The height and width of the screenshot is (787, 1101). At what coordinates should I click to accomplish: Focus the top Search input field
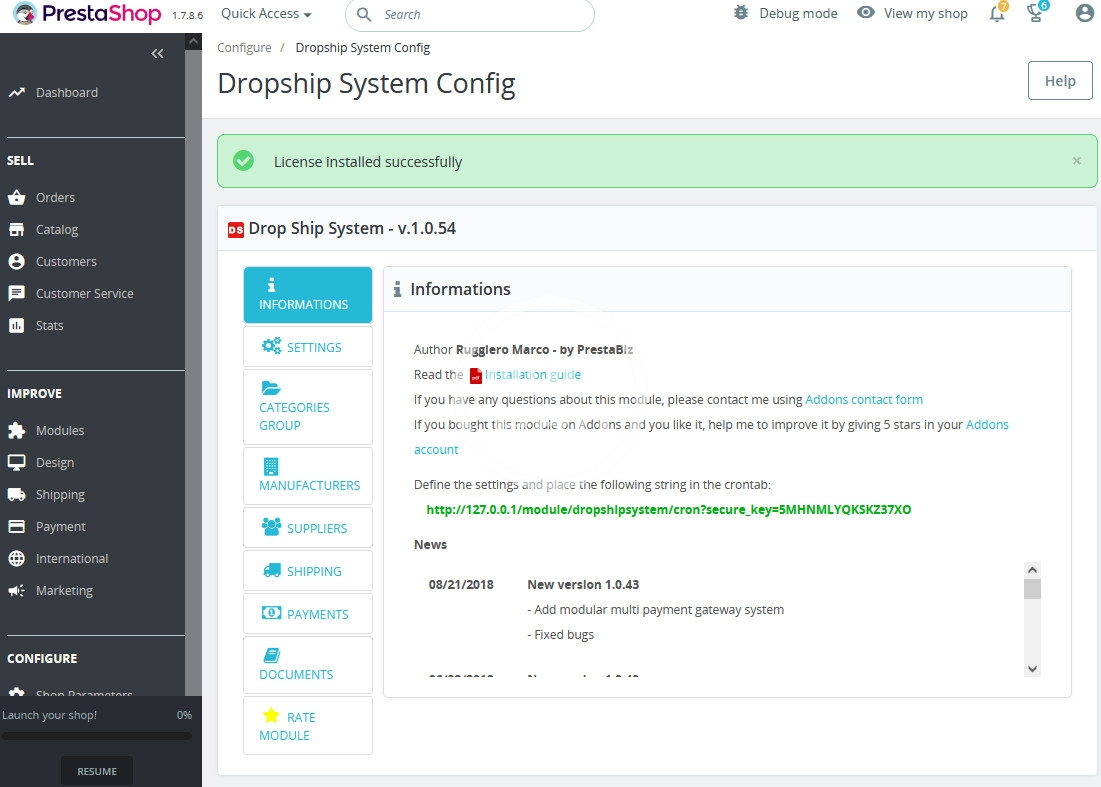(480, 15)
